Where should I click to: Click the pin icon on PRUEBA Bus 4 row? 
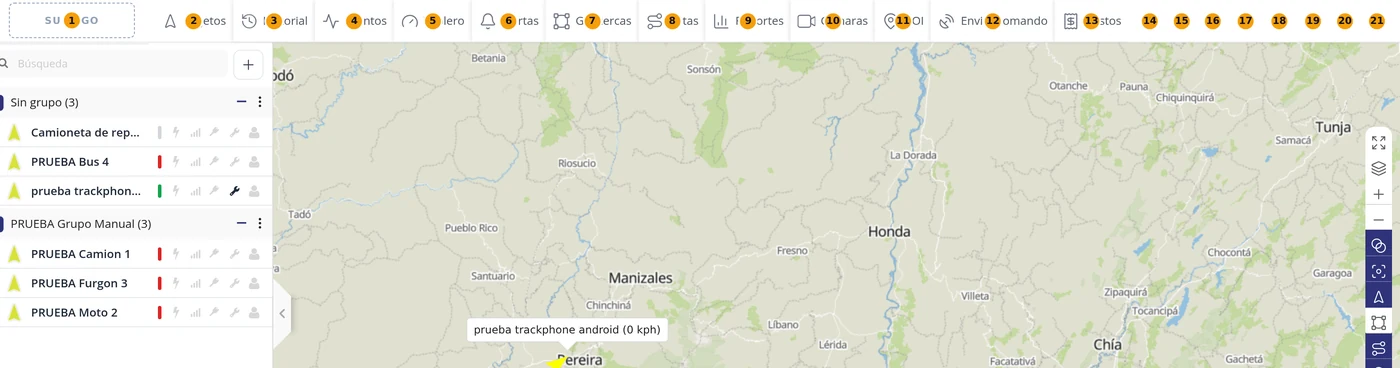pos(214,162)
